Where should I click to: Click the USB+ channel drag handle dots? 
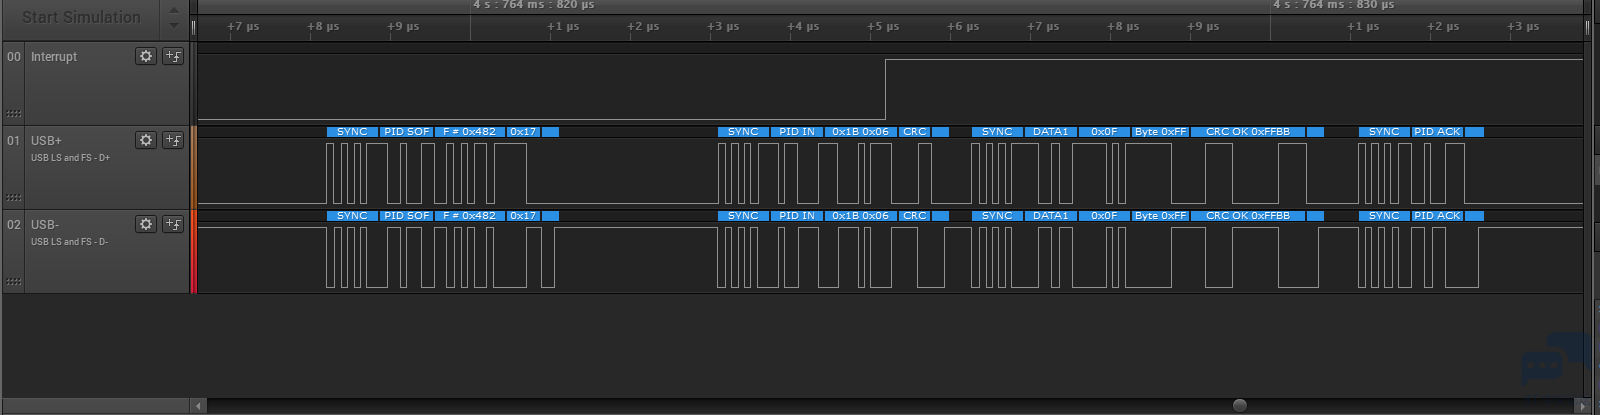[x=13, y=198]
